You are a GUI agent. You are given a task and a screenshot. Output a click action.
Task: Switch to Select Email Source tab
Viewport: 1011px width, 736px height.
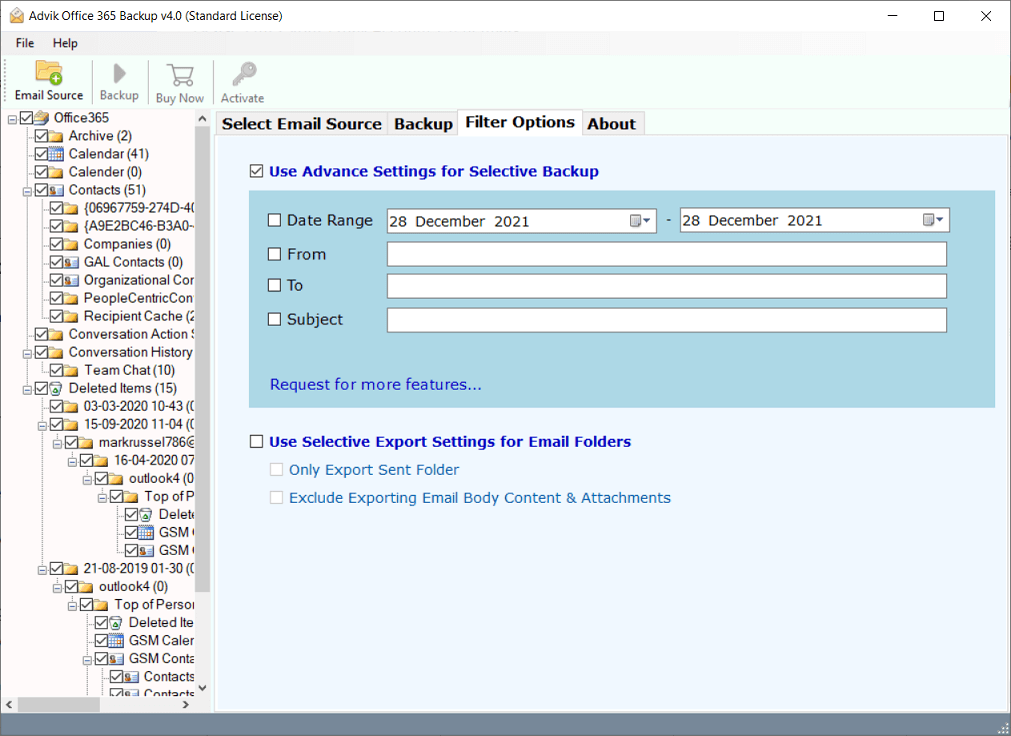(x=302, y=124)
